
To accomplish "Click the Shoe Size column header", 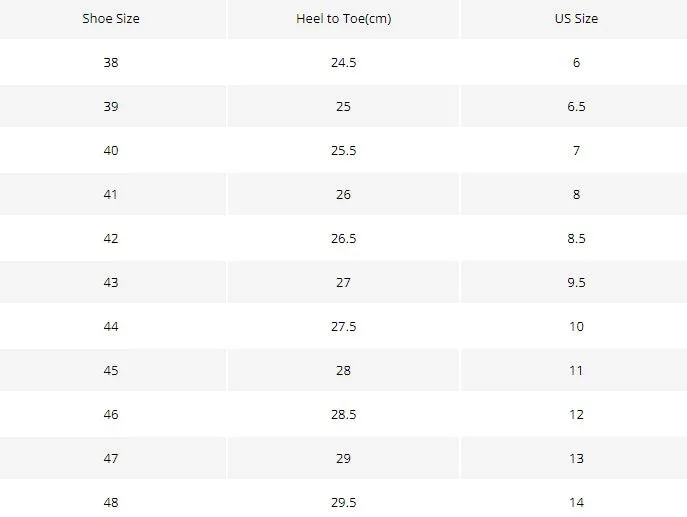I will [111, 18].
